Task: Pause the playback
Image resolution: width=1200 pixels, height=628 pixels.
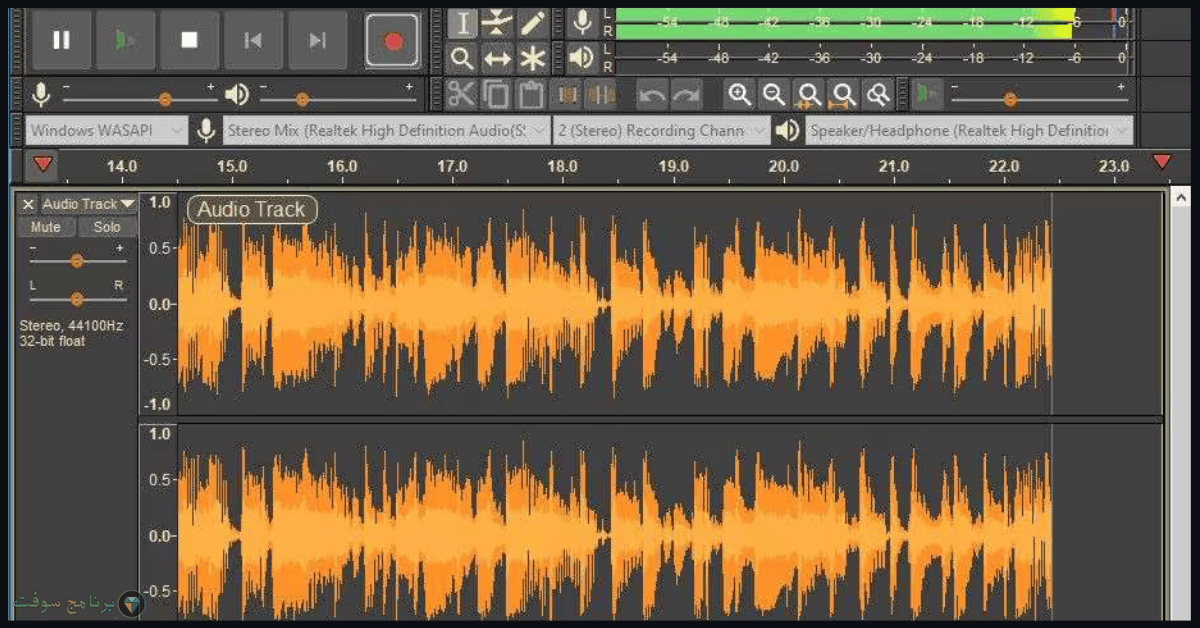Action: pos(61,41)
